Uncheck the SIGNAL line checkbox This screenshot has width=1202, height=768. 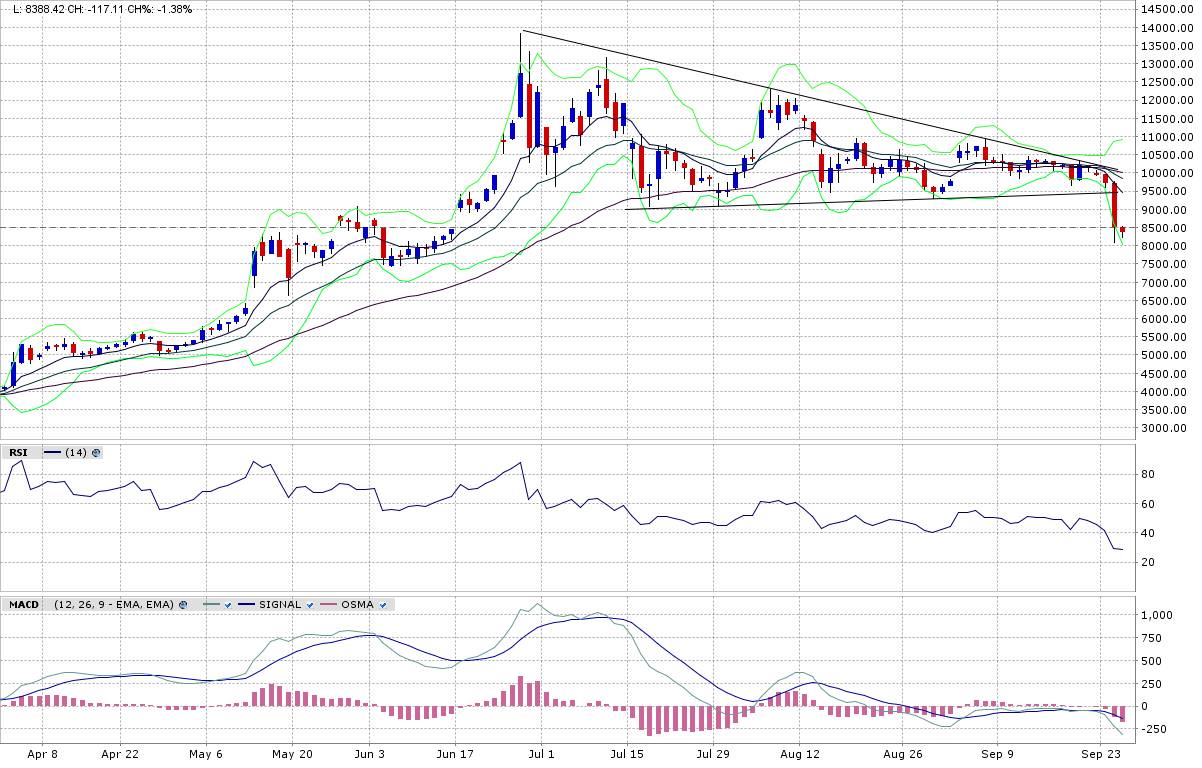(311, 605)
